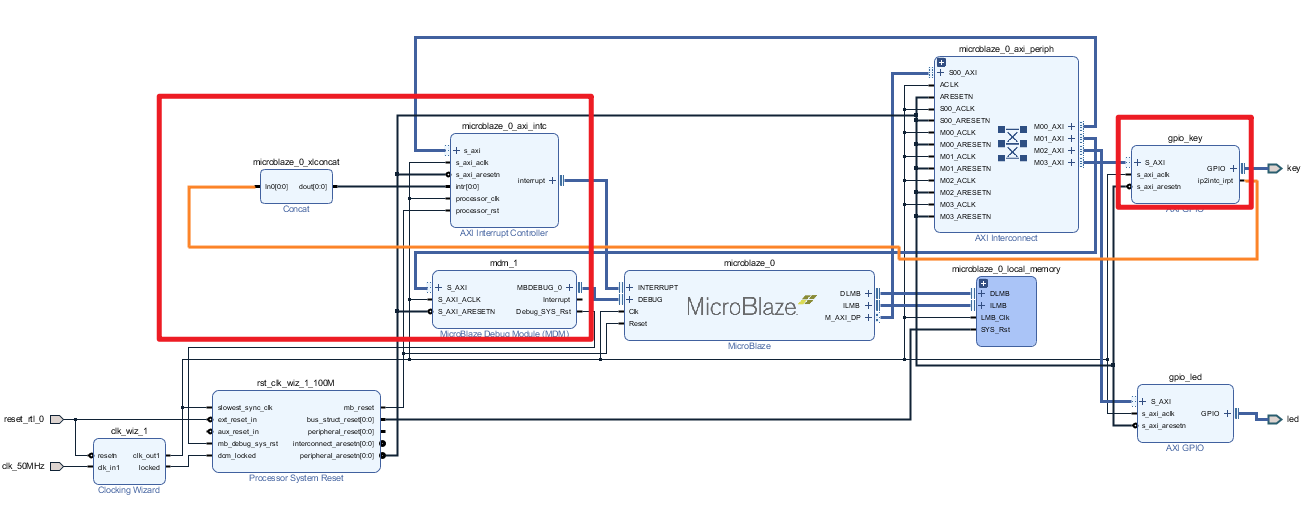1304x507 pixels.
Task: Click processor_rst pin on axi_intc
Action: click(x=476, y=210)
